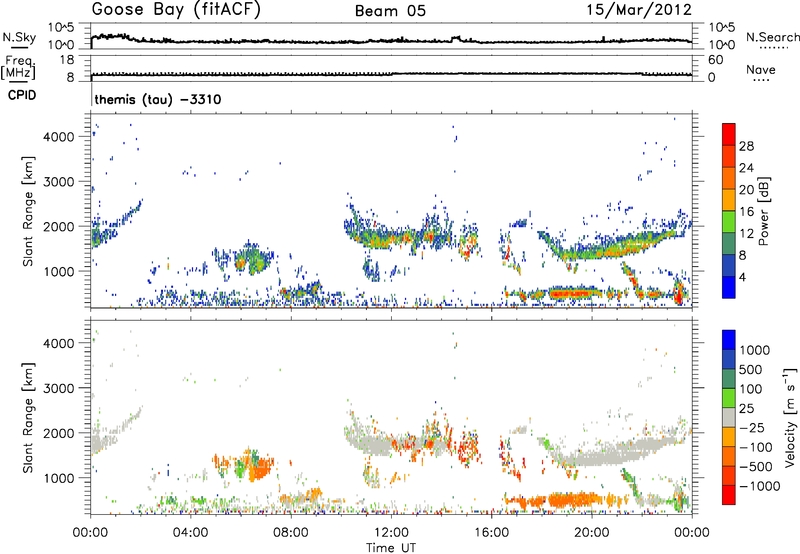
Task: Click the dotted line sample under Nave
Action: pyautogui.click(x=761, y=80)
